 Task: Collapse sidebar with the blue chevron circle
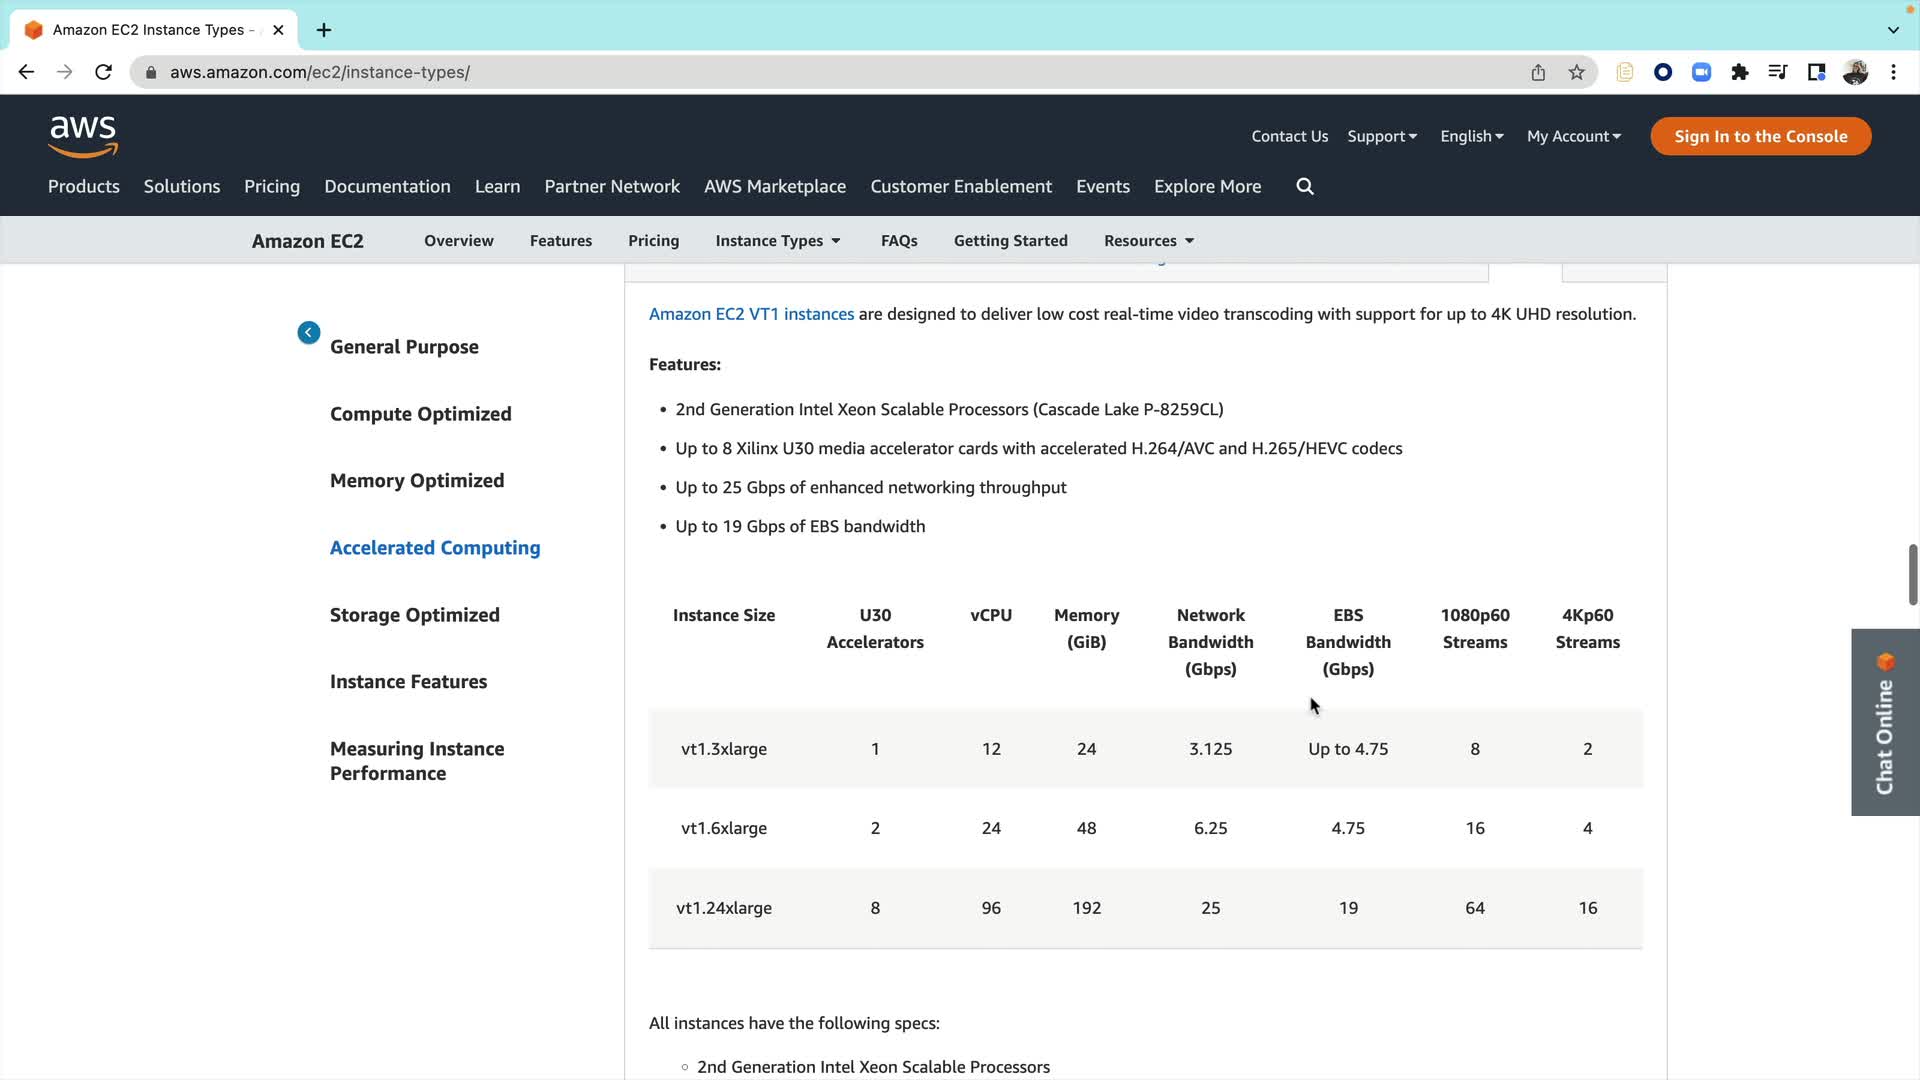308,333
